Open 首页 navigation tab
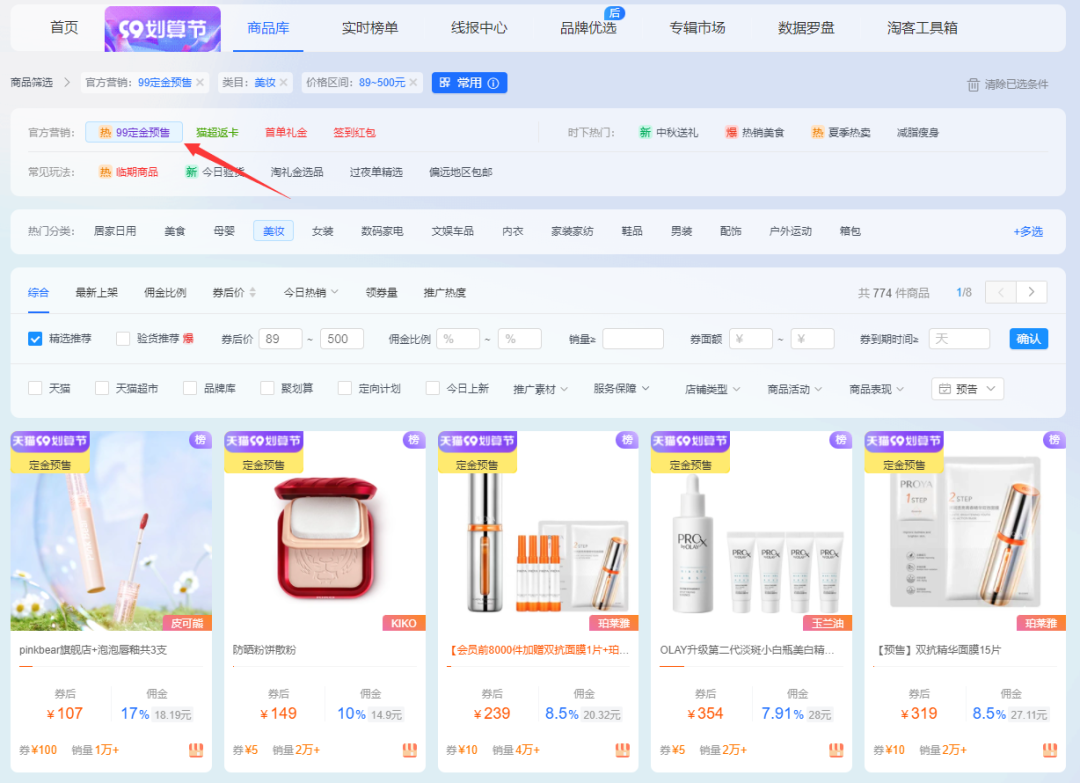 click(x=64, y=28)
